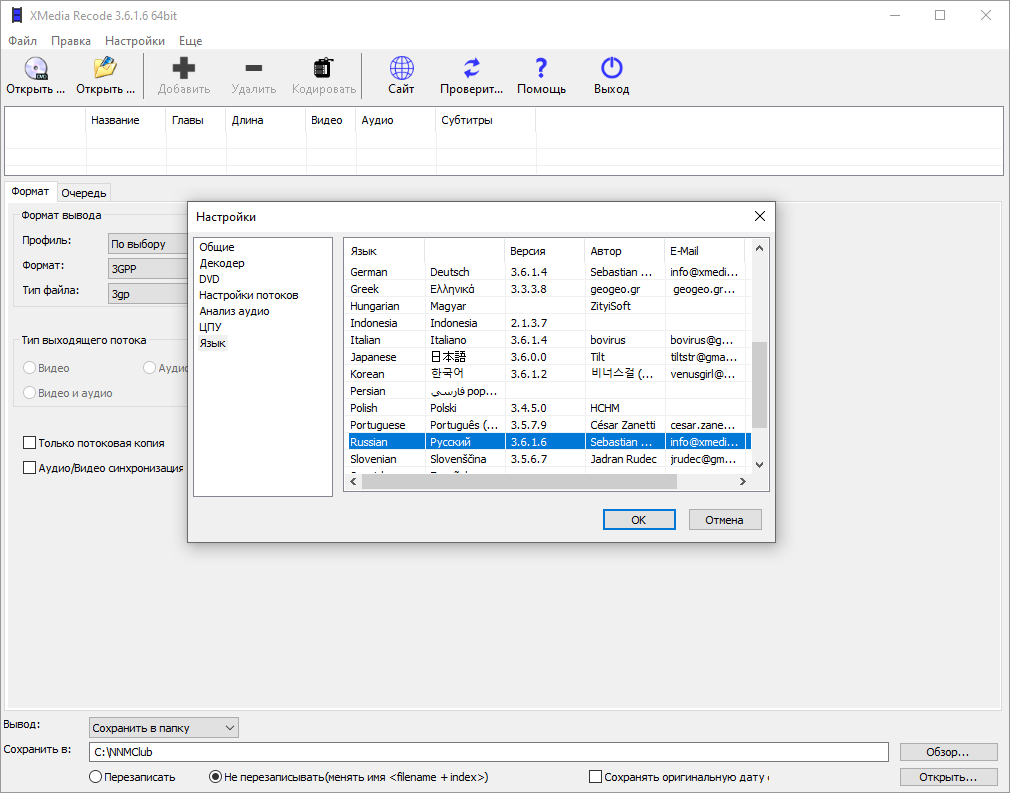The image size is (1010, 793).
Task: Open the Сохранить в папку dropdown
Action: 164,728
